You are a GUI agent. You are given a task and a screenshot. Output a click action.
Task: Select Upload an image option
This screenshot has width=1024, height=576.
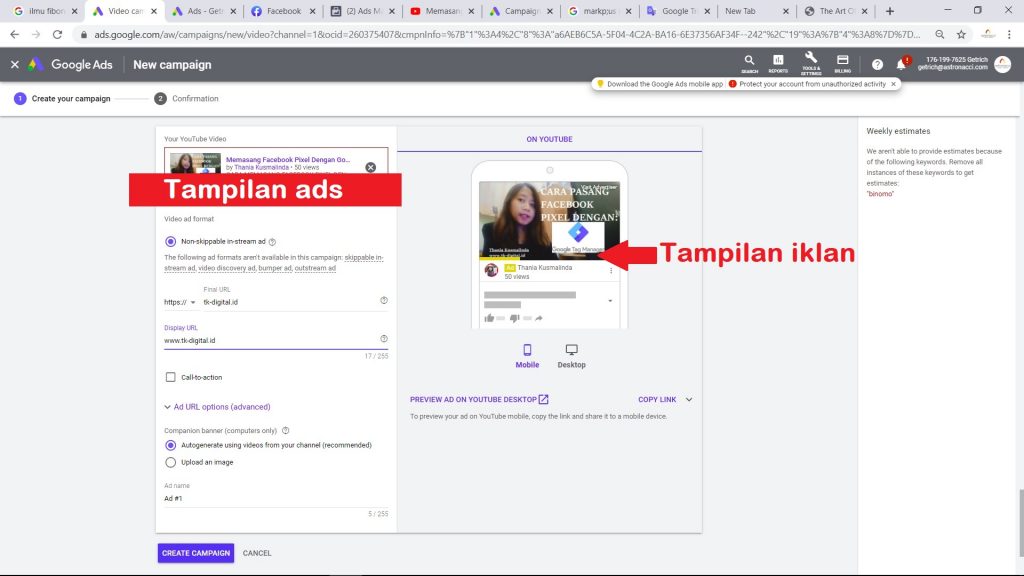pyautogui.click(x=170, y=462)
